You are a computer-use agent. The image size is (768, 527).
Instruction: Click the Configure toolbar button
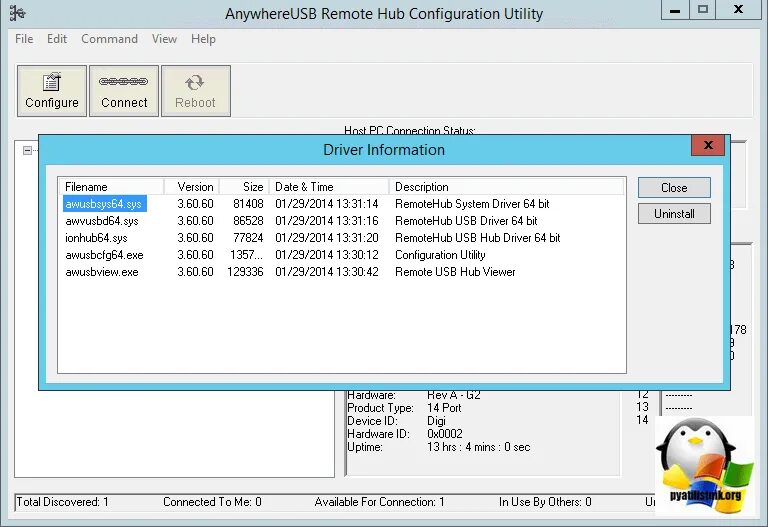tap(52, 91)
